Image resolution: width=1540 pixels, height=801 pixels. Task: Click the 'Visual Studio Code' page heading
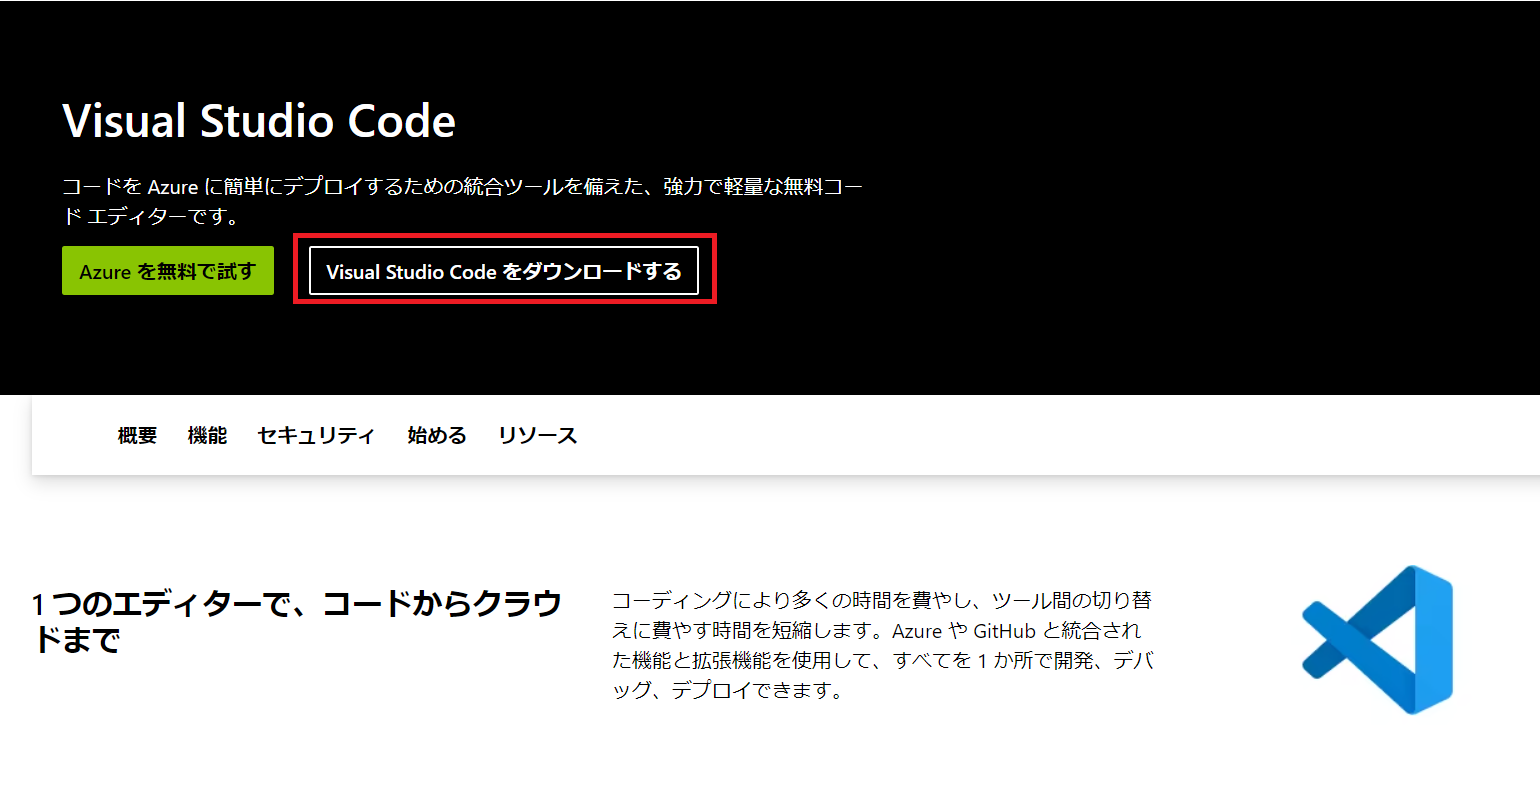coord(259,121)
